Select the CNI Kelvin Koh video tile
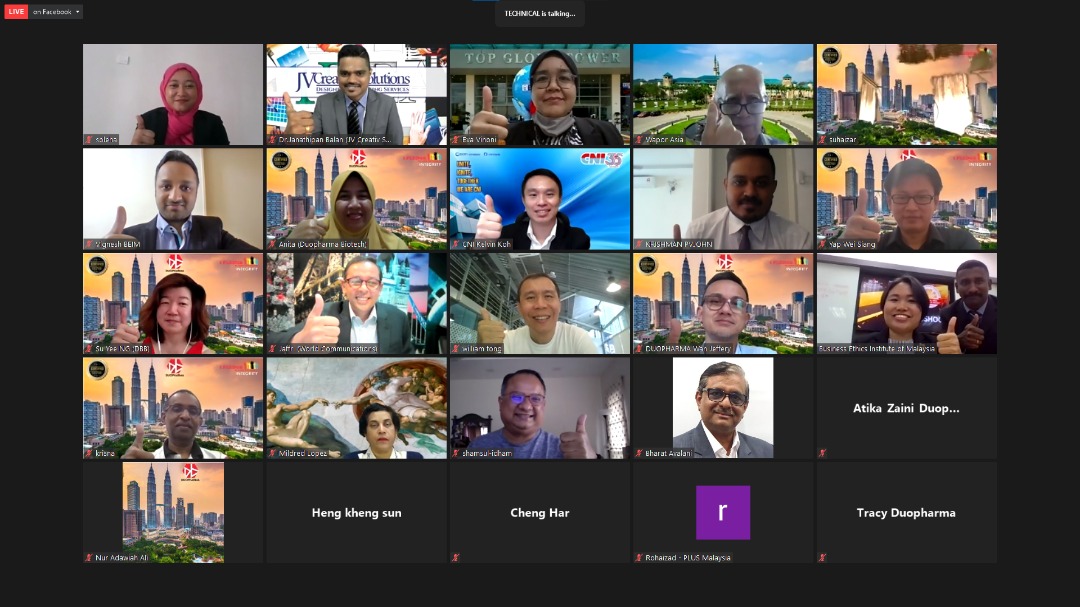1080x607 pixels. coord(540,198)
